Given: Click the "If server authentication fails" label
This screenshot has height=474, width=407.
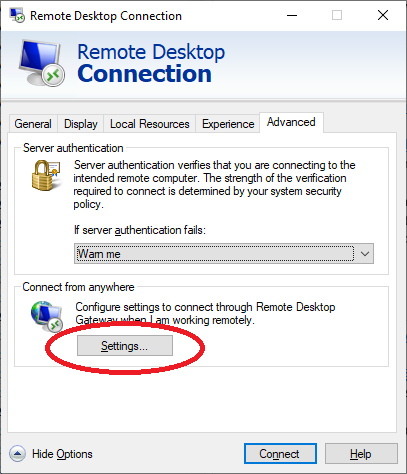Looking at the screenshot, I should (140, 230).
